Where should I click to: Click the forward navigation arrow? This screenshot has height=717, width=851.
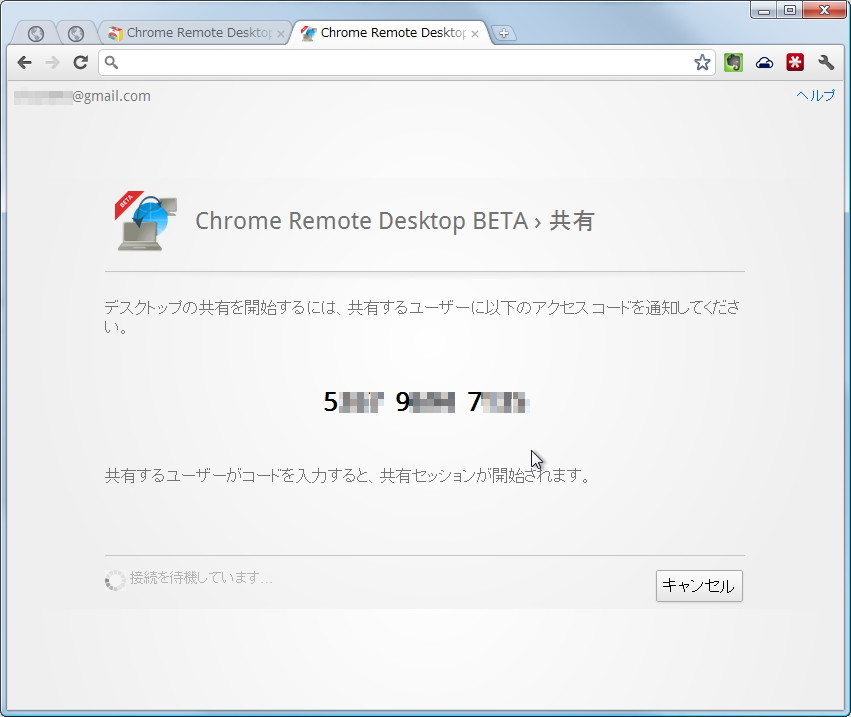click(x=52, y=62)
